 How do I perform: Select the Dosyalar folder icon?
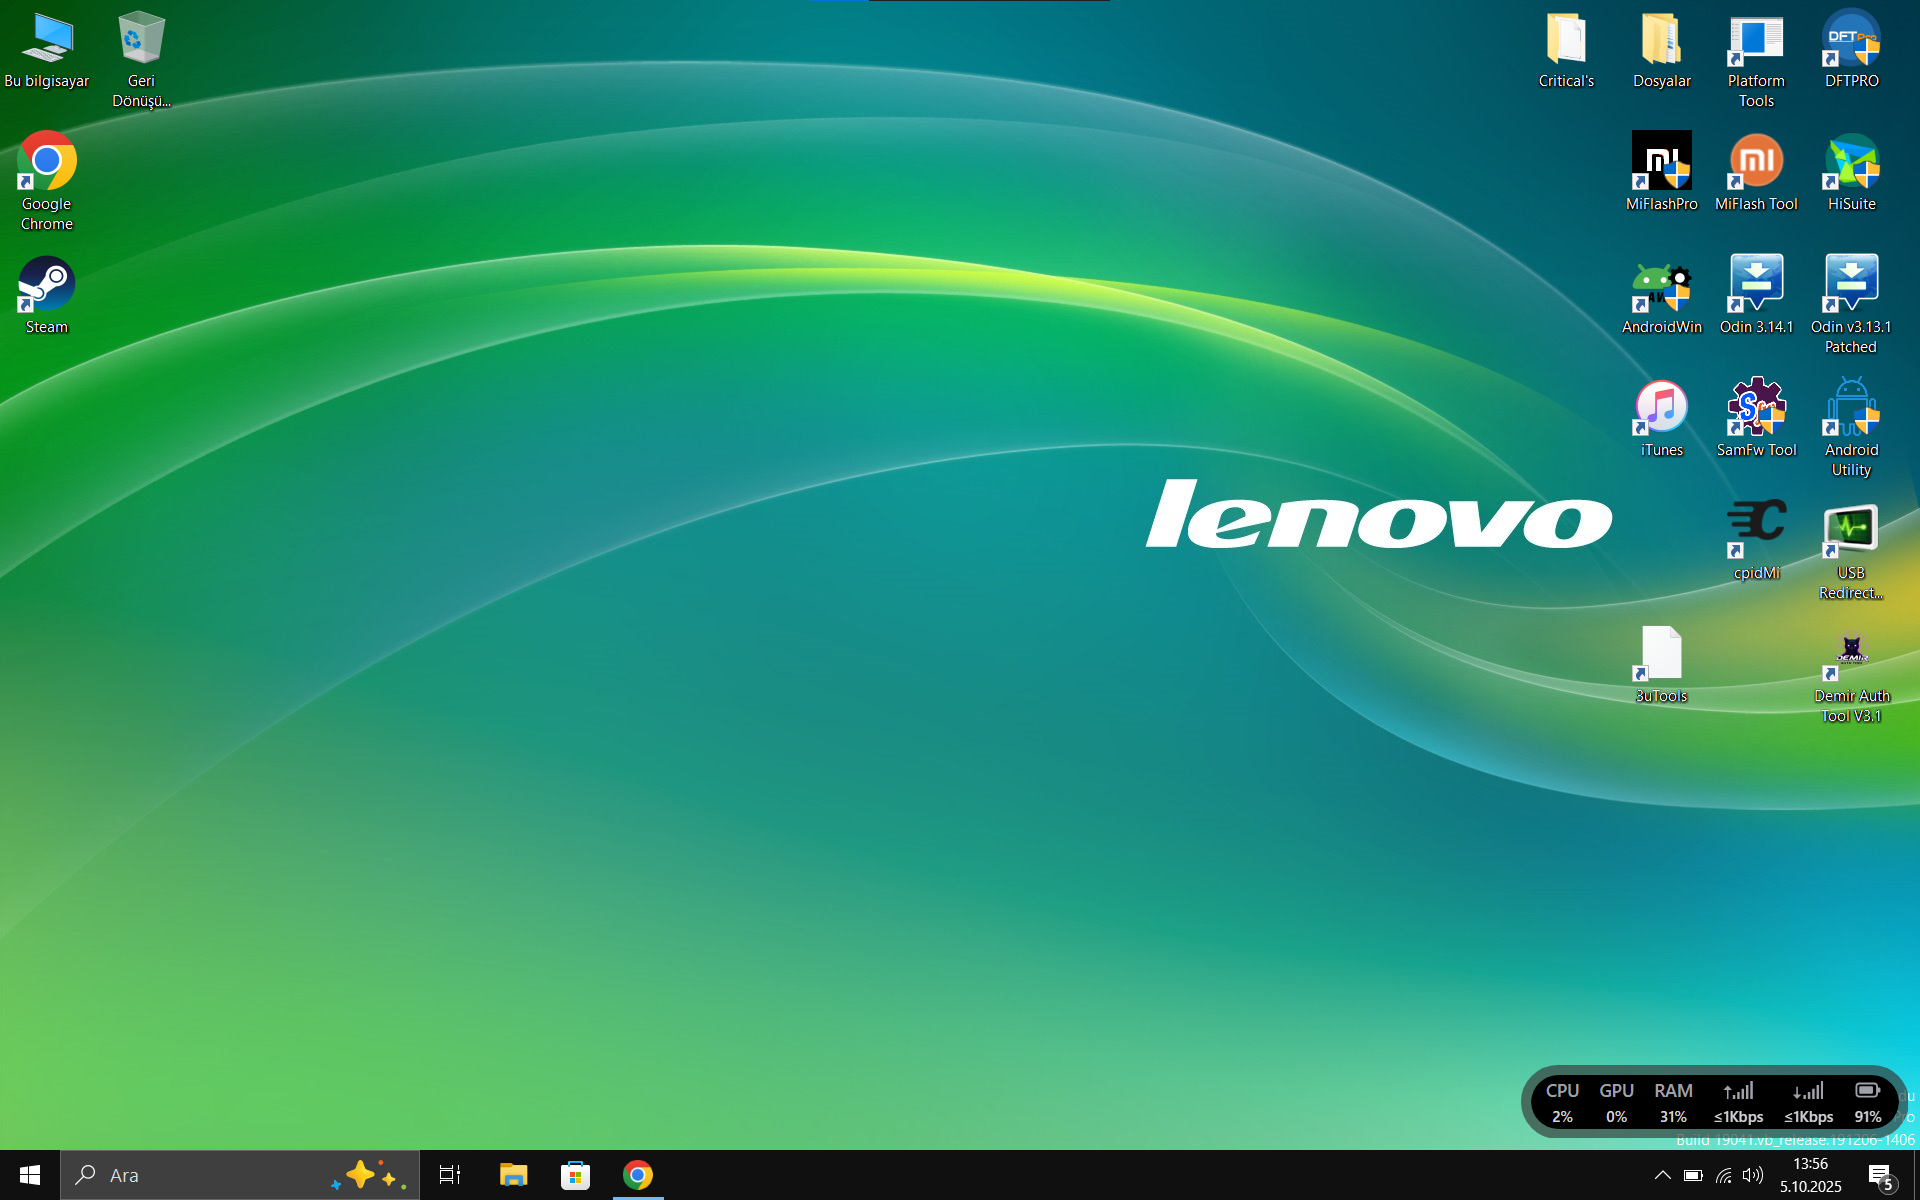click(1662, 50)
